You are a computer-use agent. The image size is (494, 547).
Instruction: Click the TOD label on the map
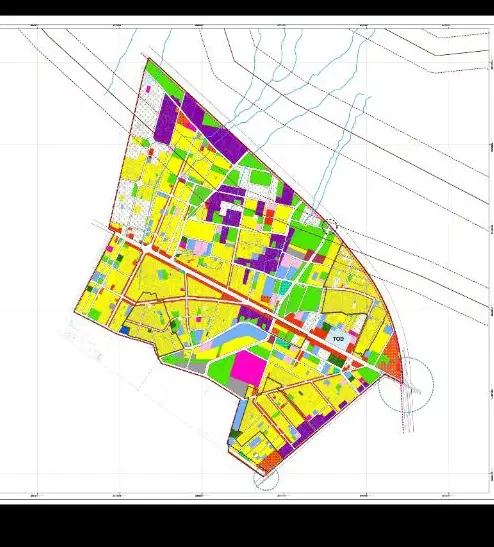click(x=338, y=339)
